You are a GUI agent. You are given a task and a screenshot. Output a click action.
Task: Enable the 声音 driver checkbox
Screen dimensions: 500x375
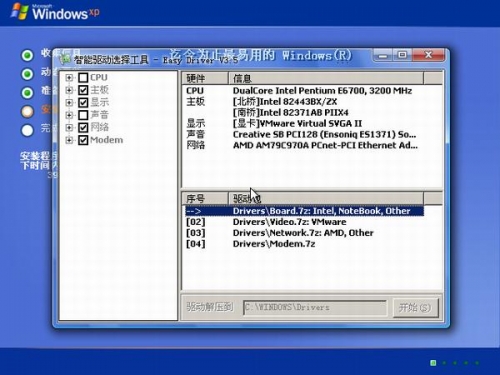(x=83, y=115)
